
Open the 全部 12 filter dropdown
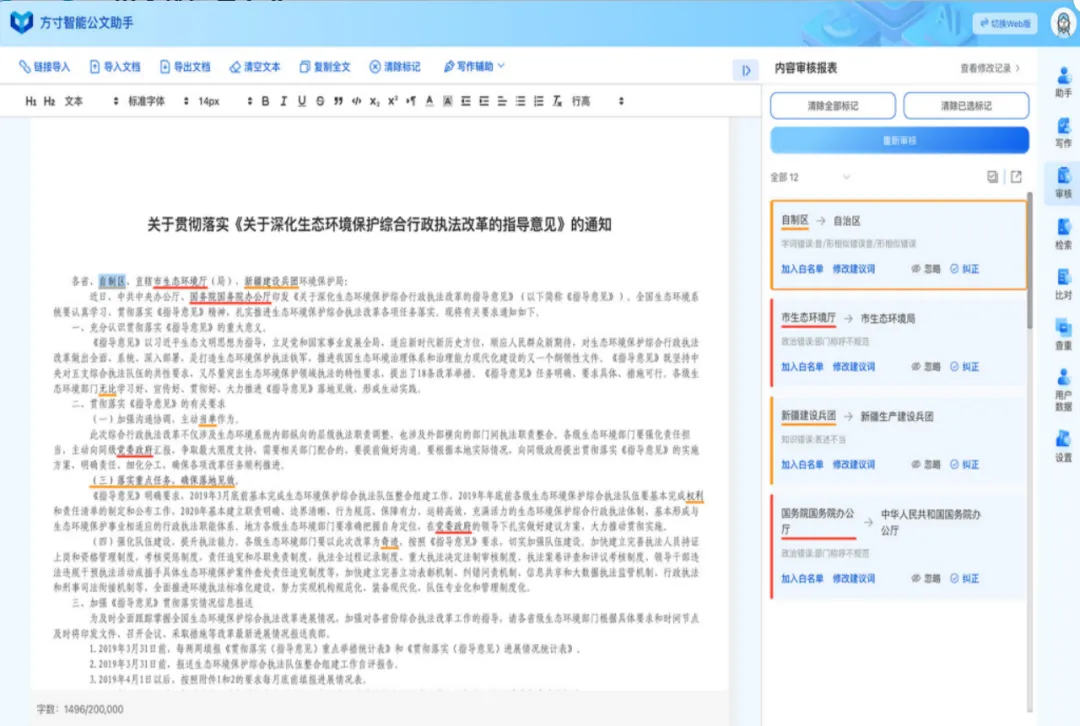click(810, 177)
